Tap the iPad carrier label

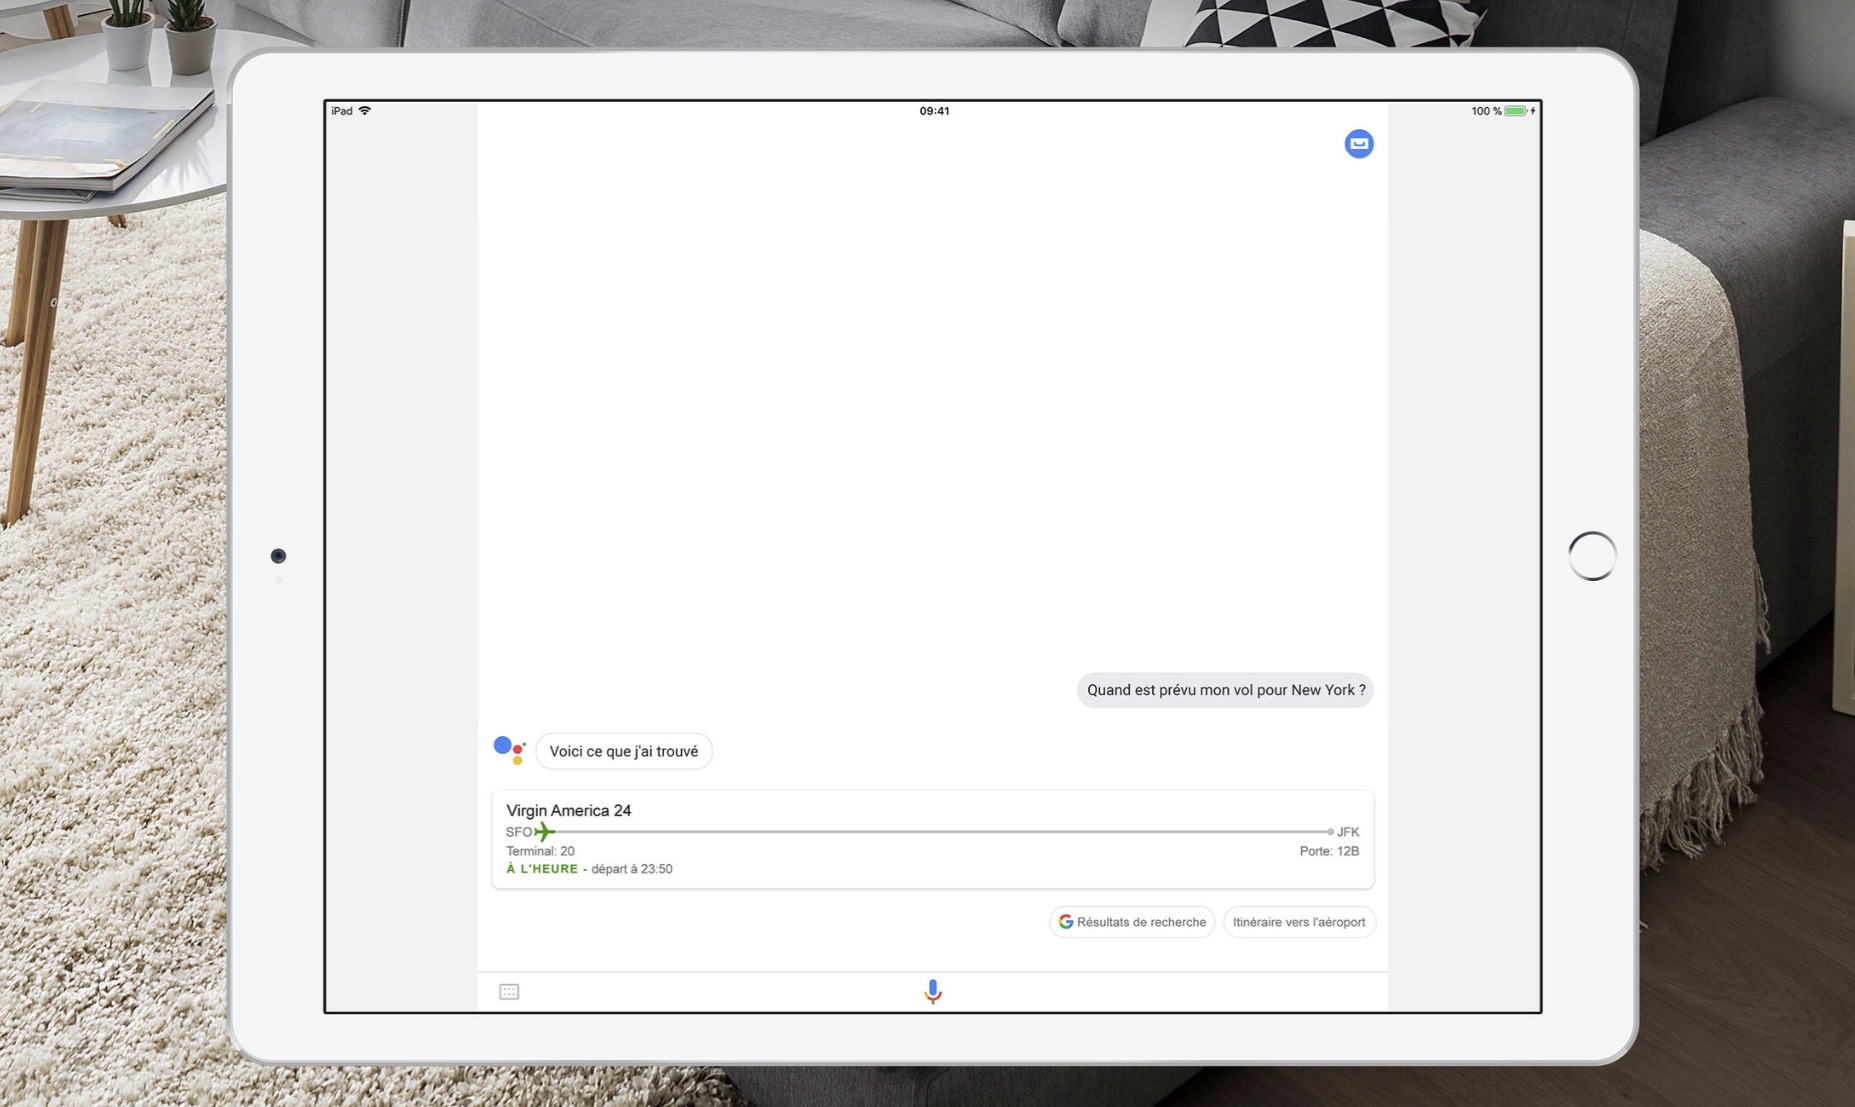coord(342,111)
